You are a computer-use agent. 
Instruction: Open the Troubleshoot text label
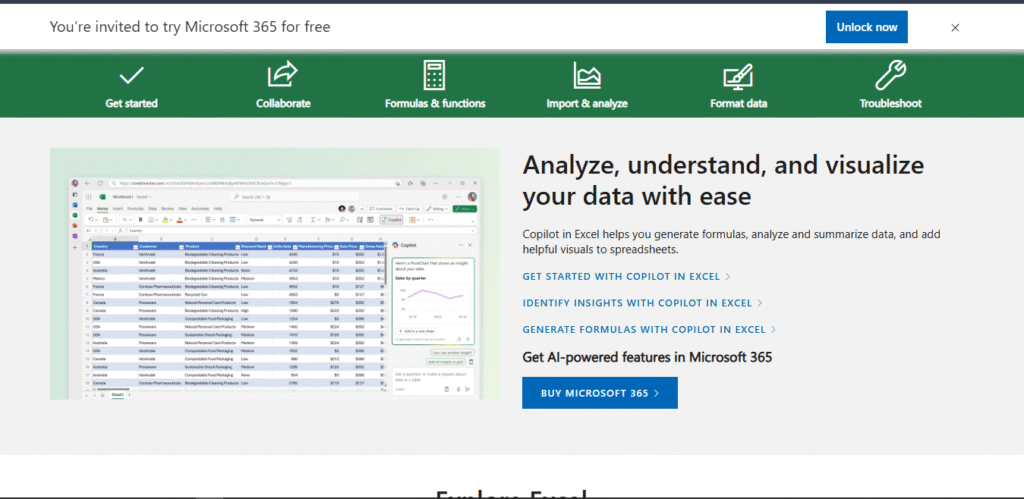[890, 103]
